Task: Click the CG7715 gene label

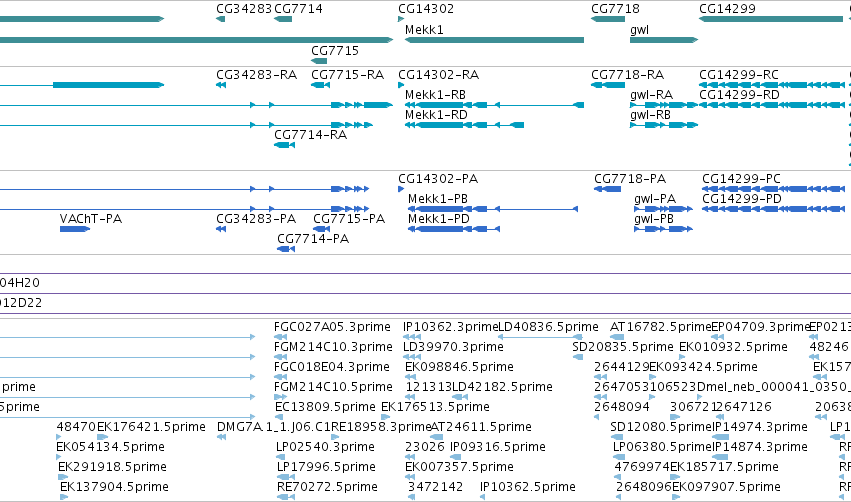Action: click(335, 50)
